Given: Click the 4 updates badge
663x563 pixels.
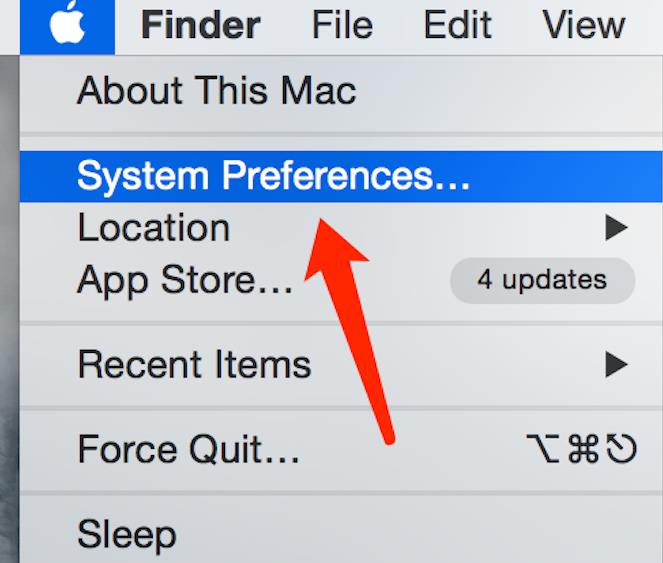Looking at the screenshot, I should tap(541, 281).
